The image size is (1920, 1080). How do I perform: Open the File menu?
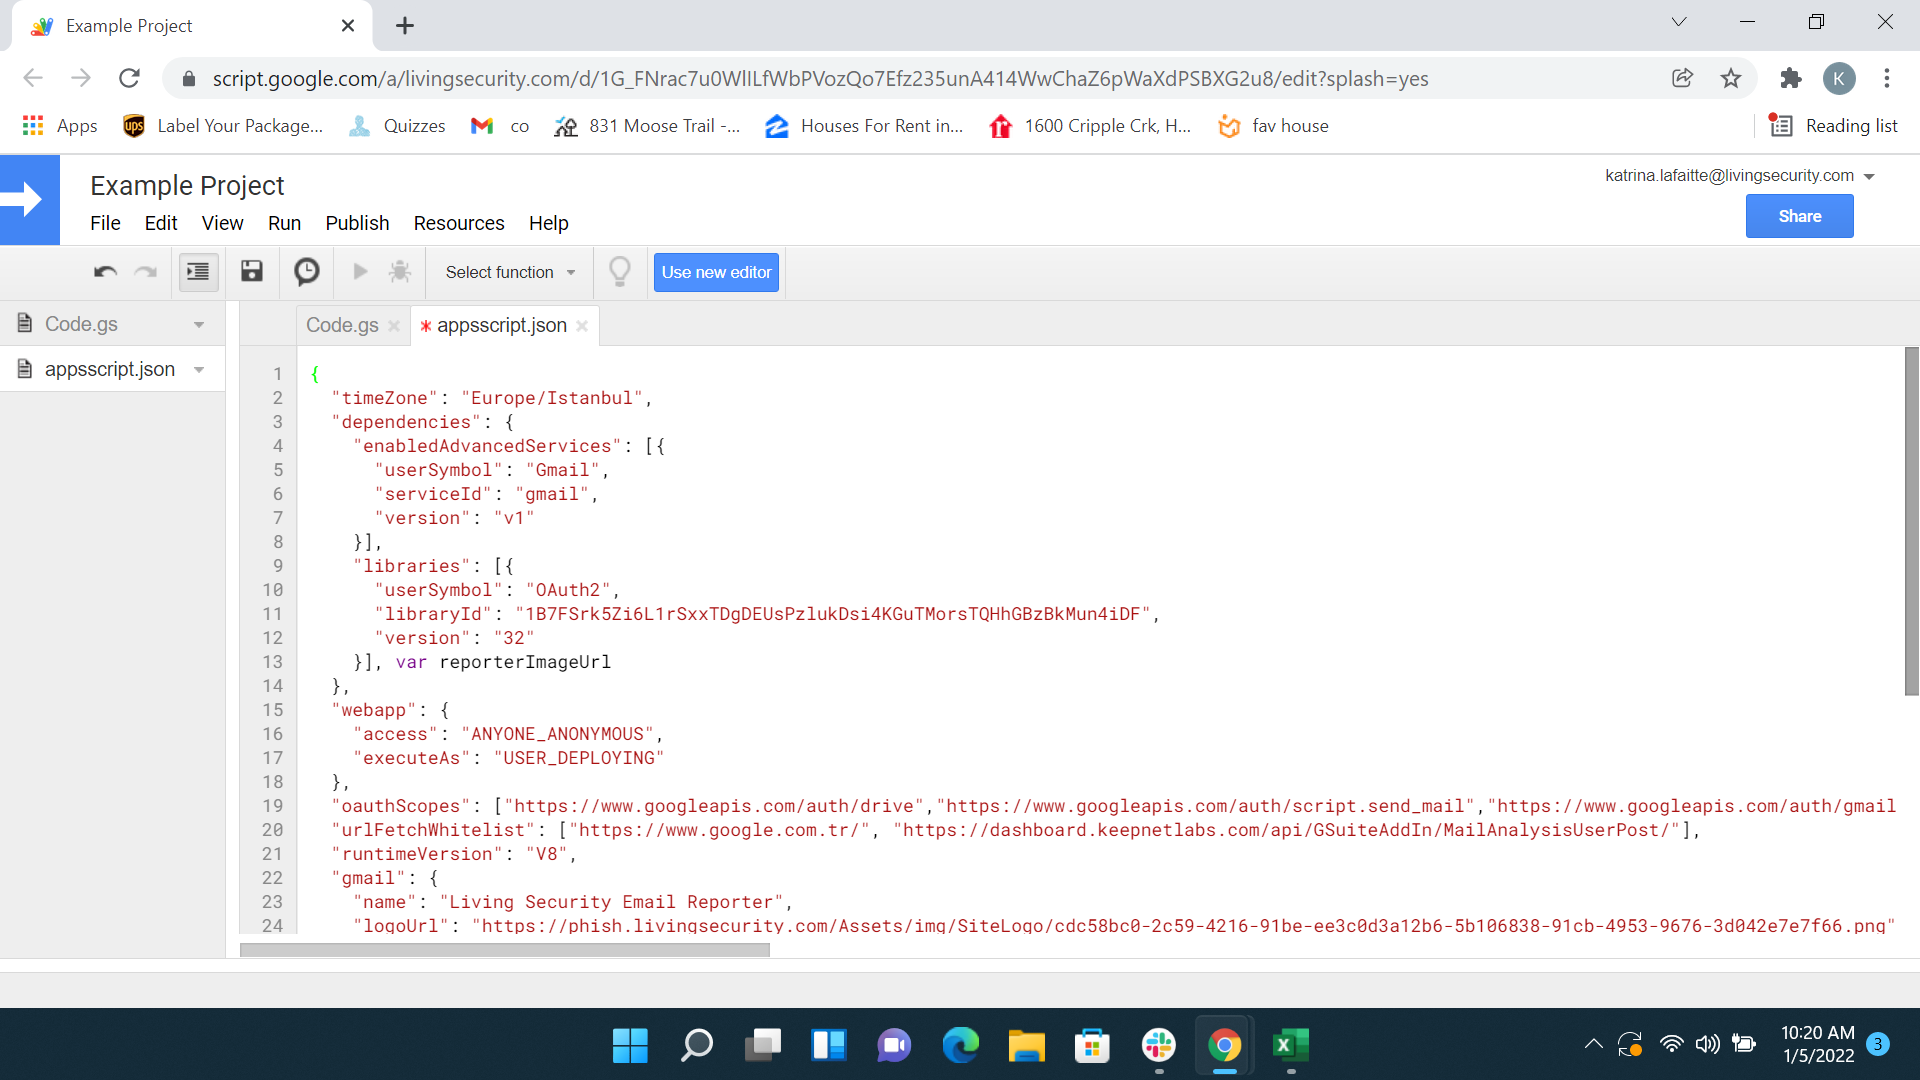pyautogui.click(x=105, y=223)
